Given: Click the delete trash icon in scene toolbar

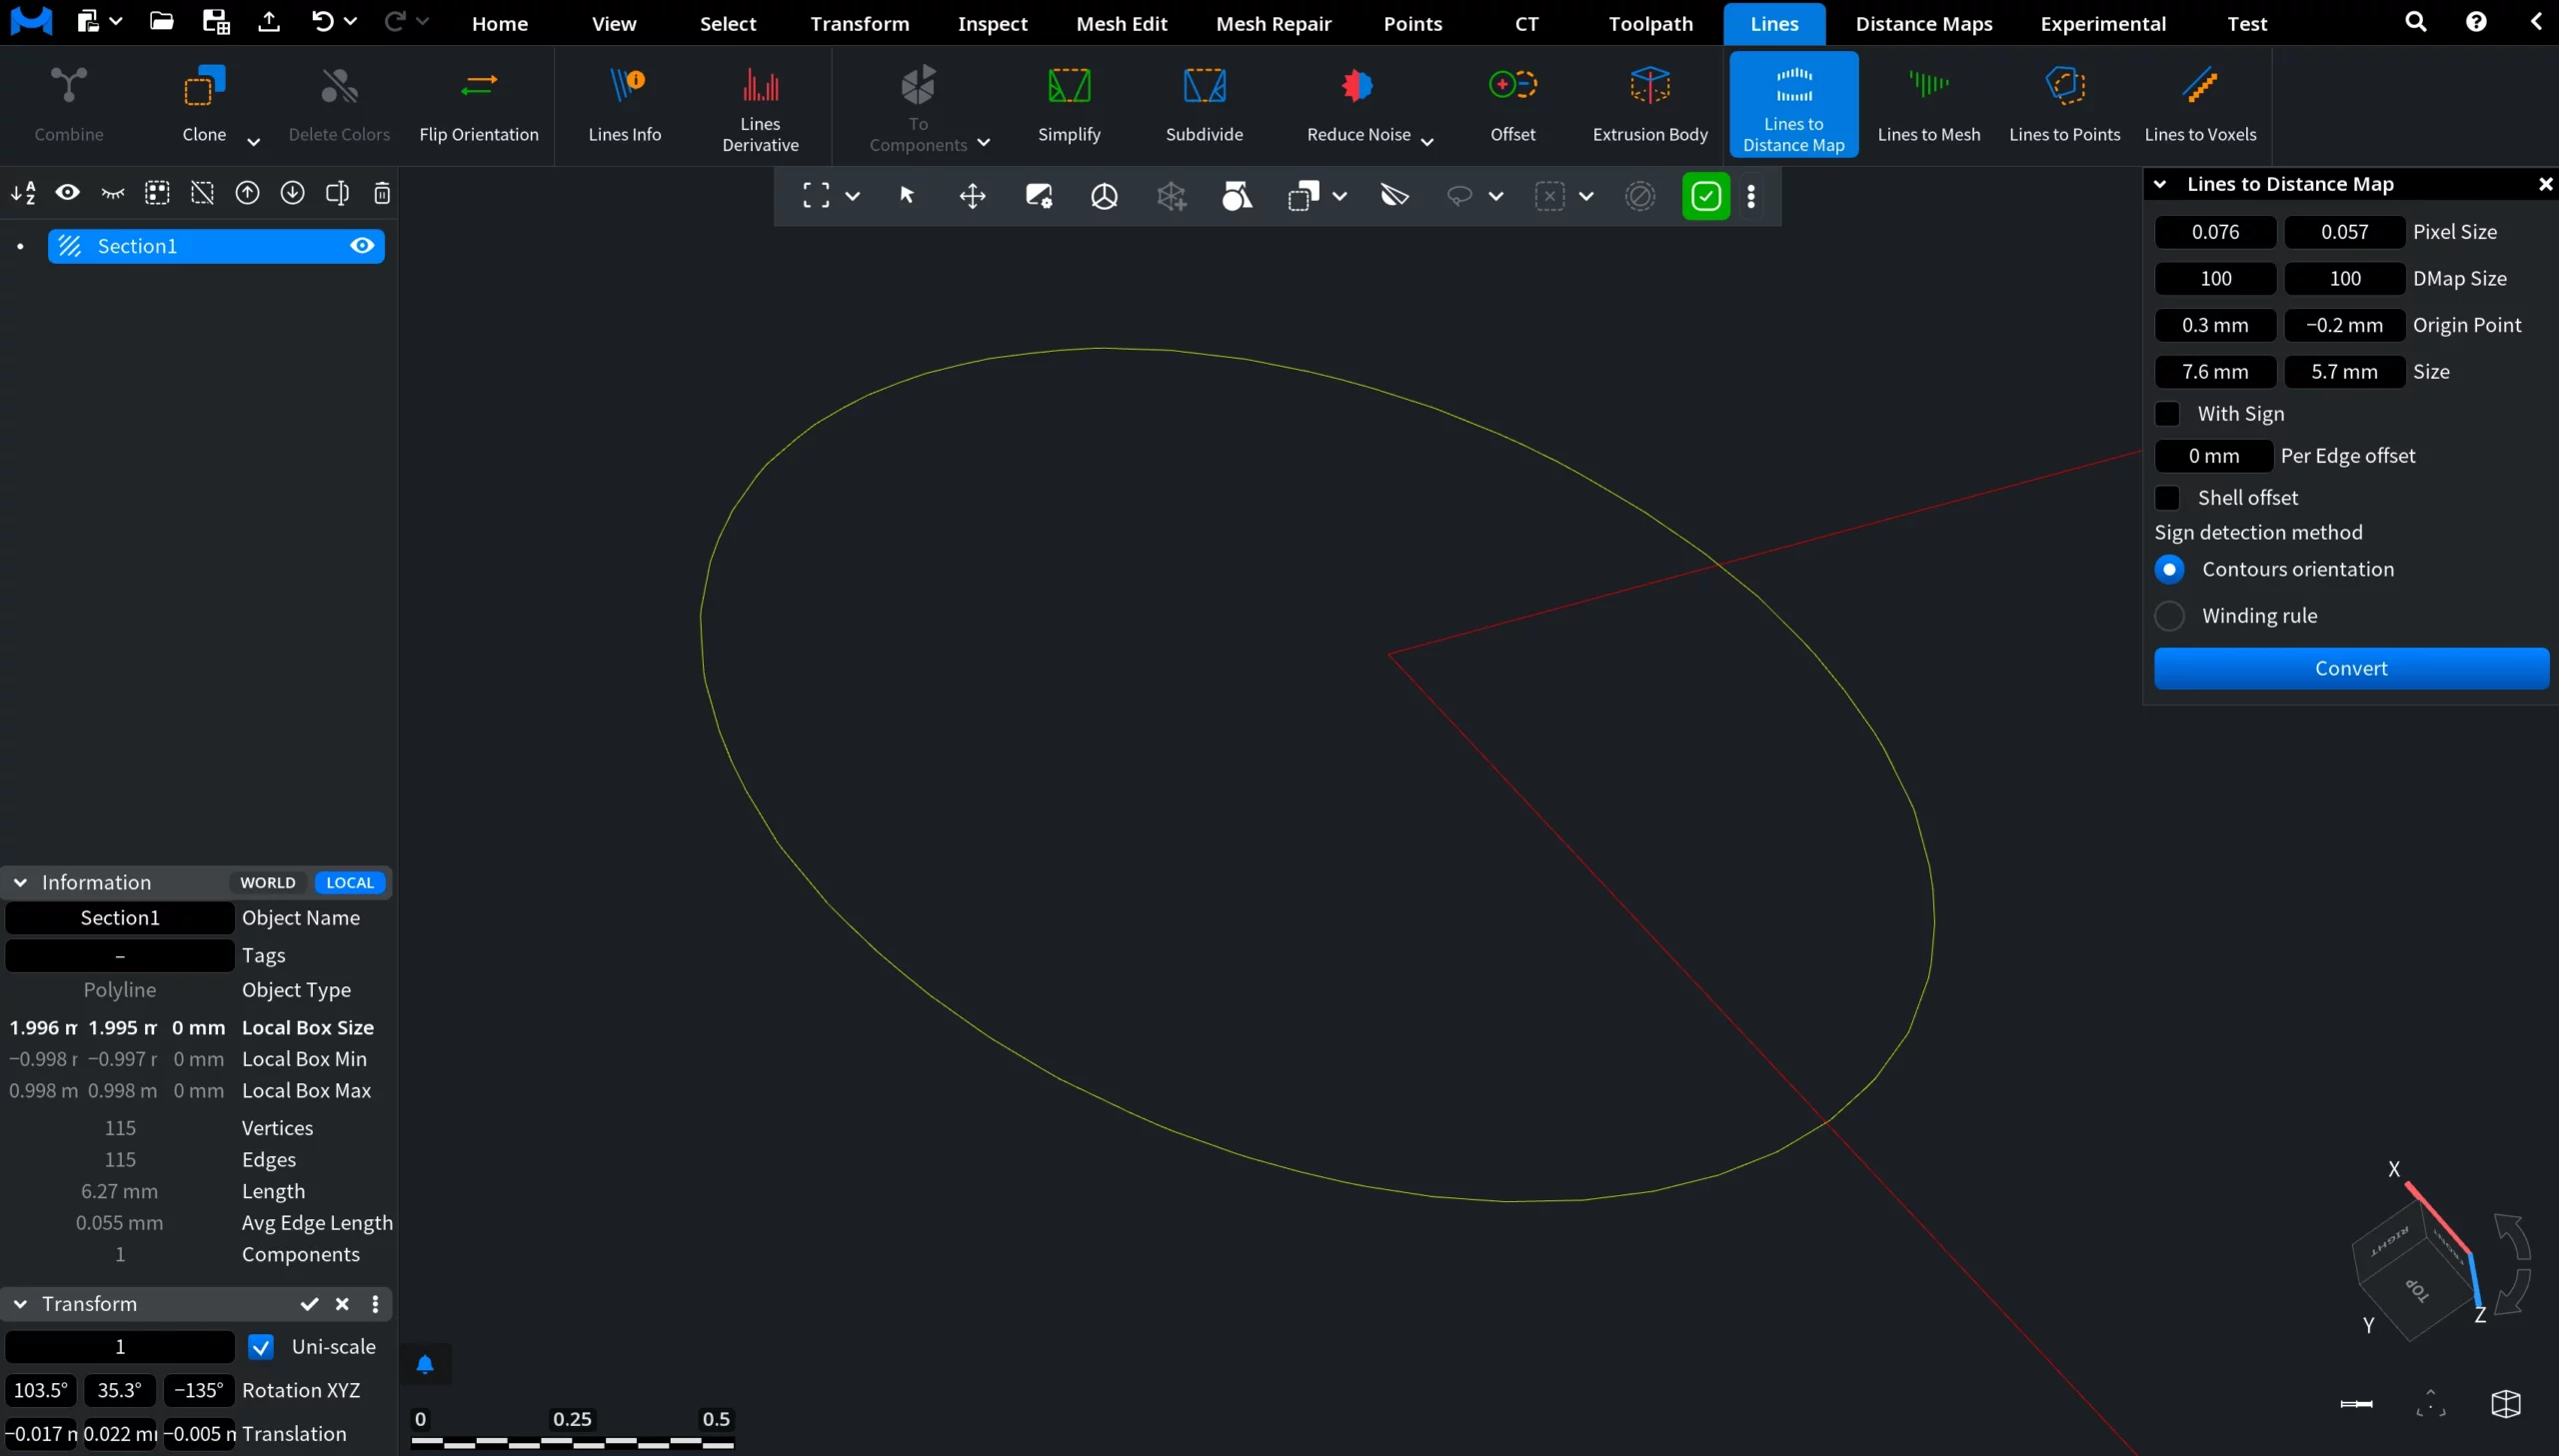Looking at the screenshot, I should tap(382, 193).
